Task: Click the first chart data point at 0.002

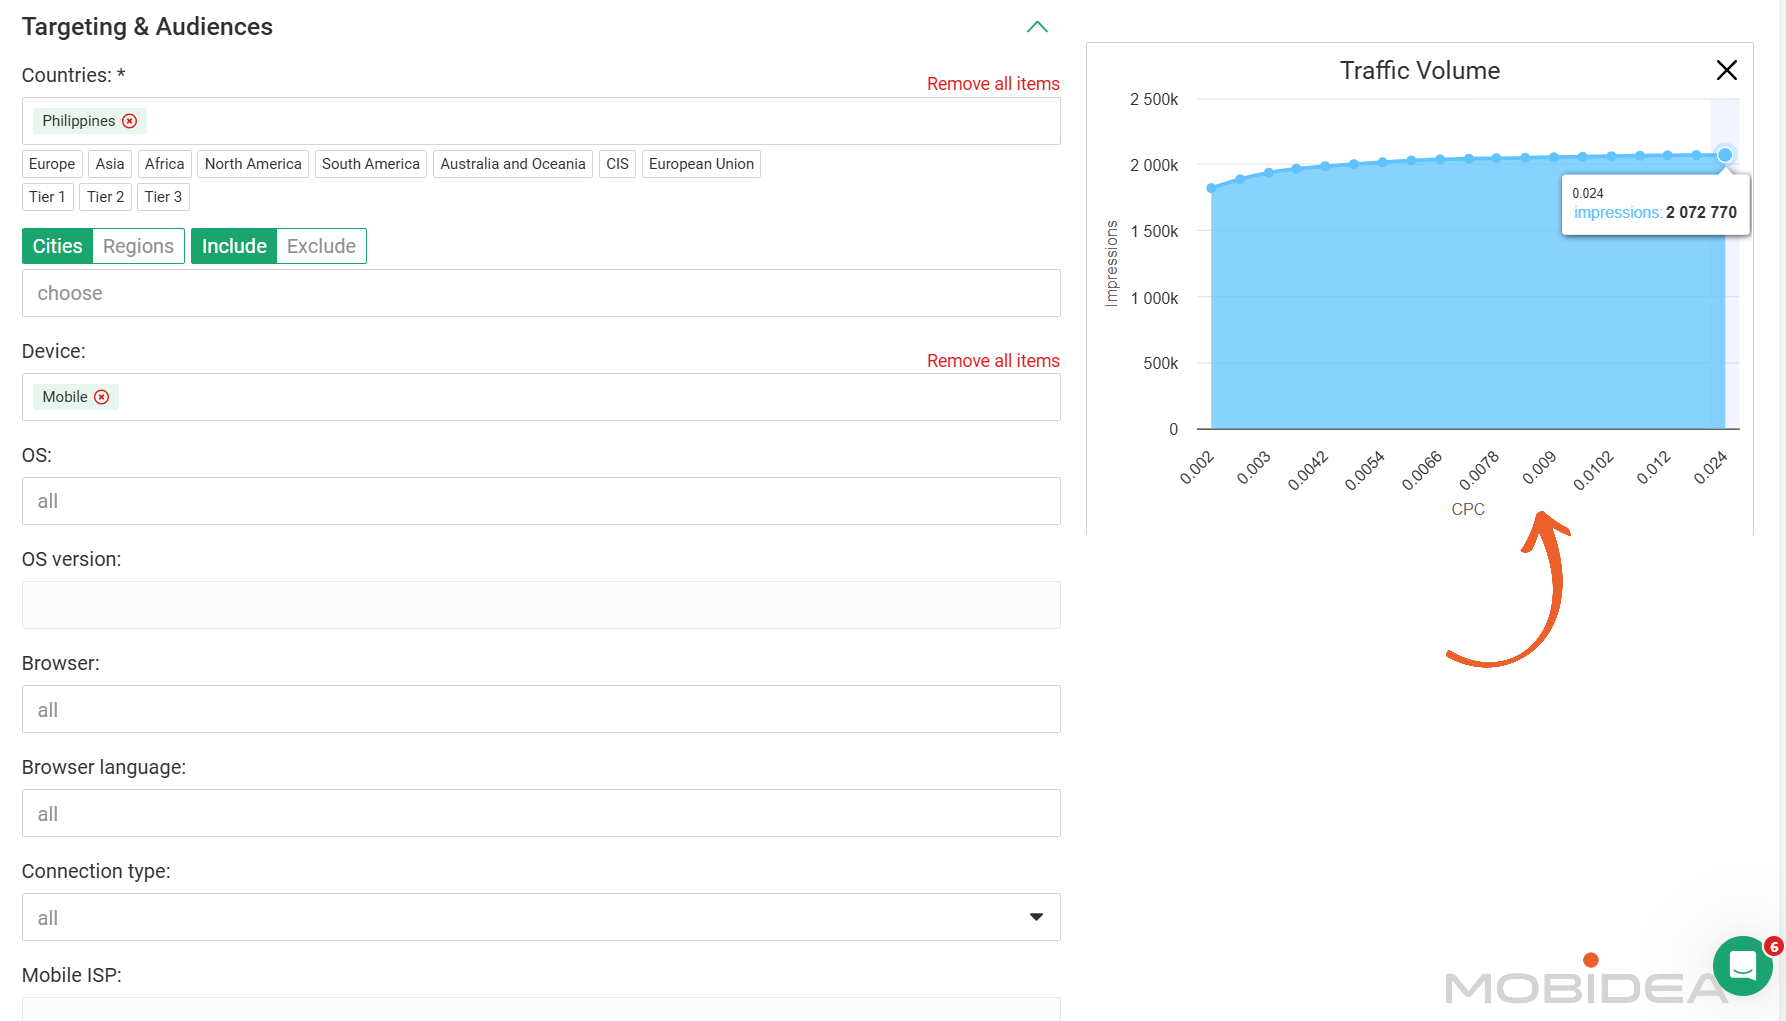Action: point(1211,188)
